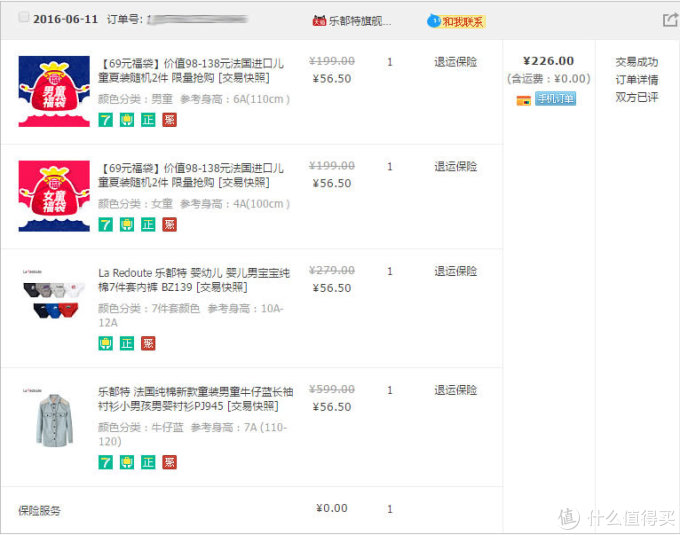Viewport: 680px width, 535px height.
Task: Click the red 聚 icon in 女童 row
Action: tap(170, 225)
